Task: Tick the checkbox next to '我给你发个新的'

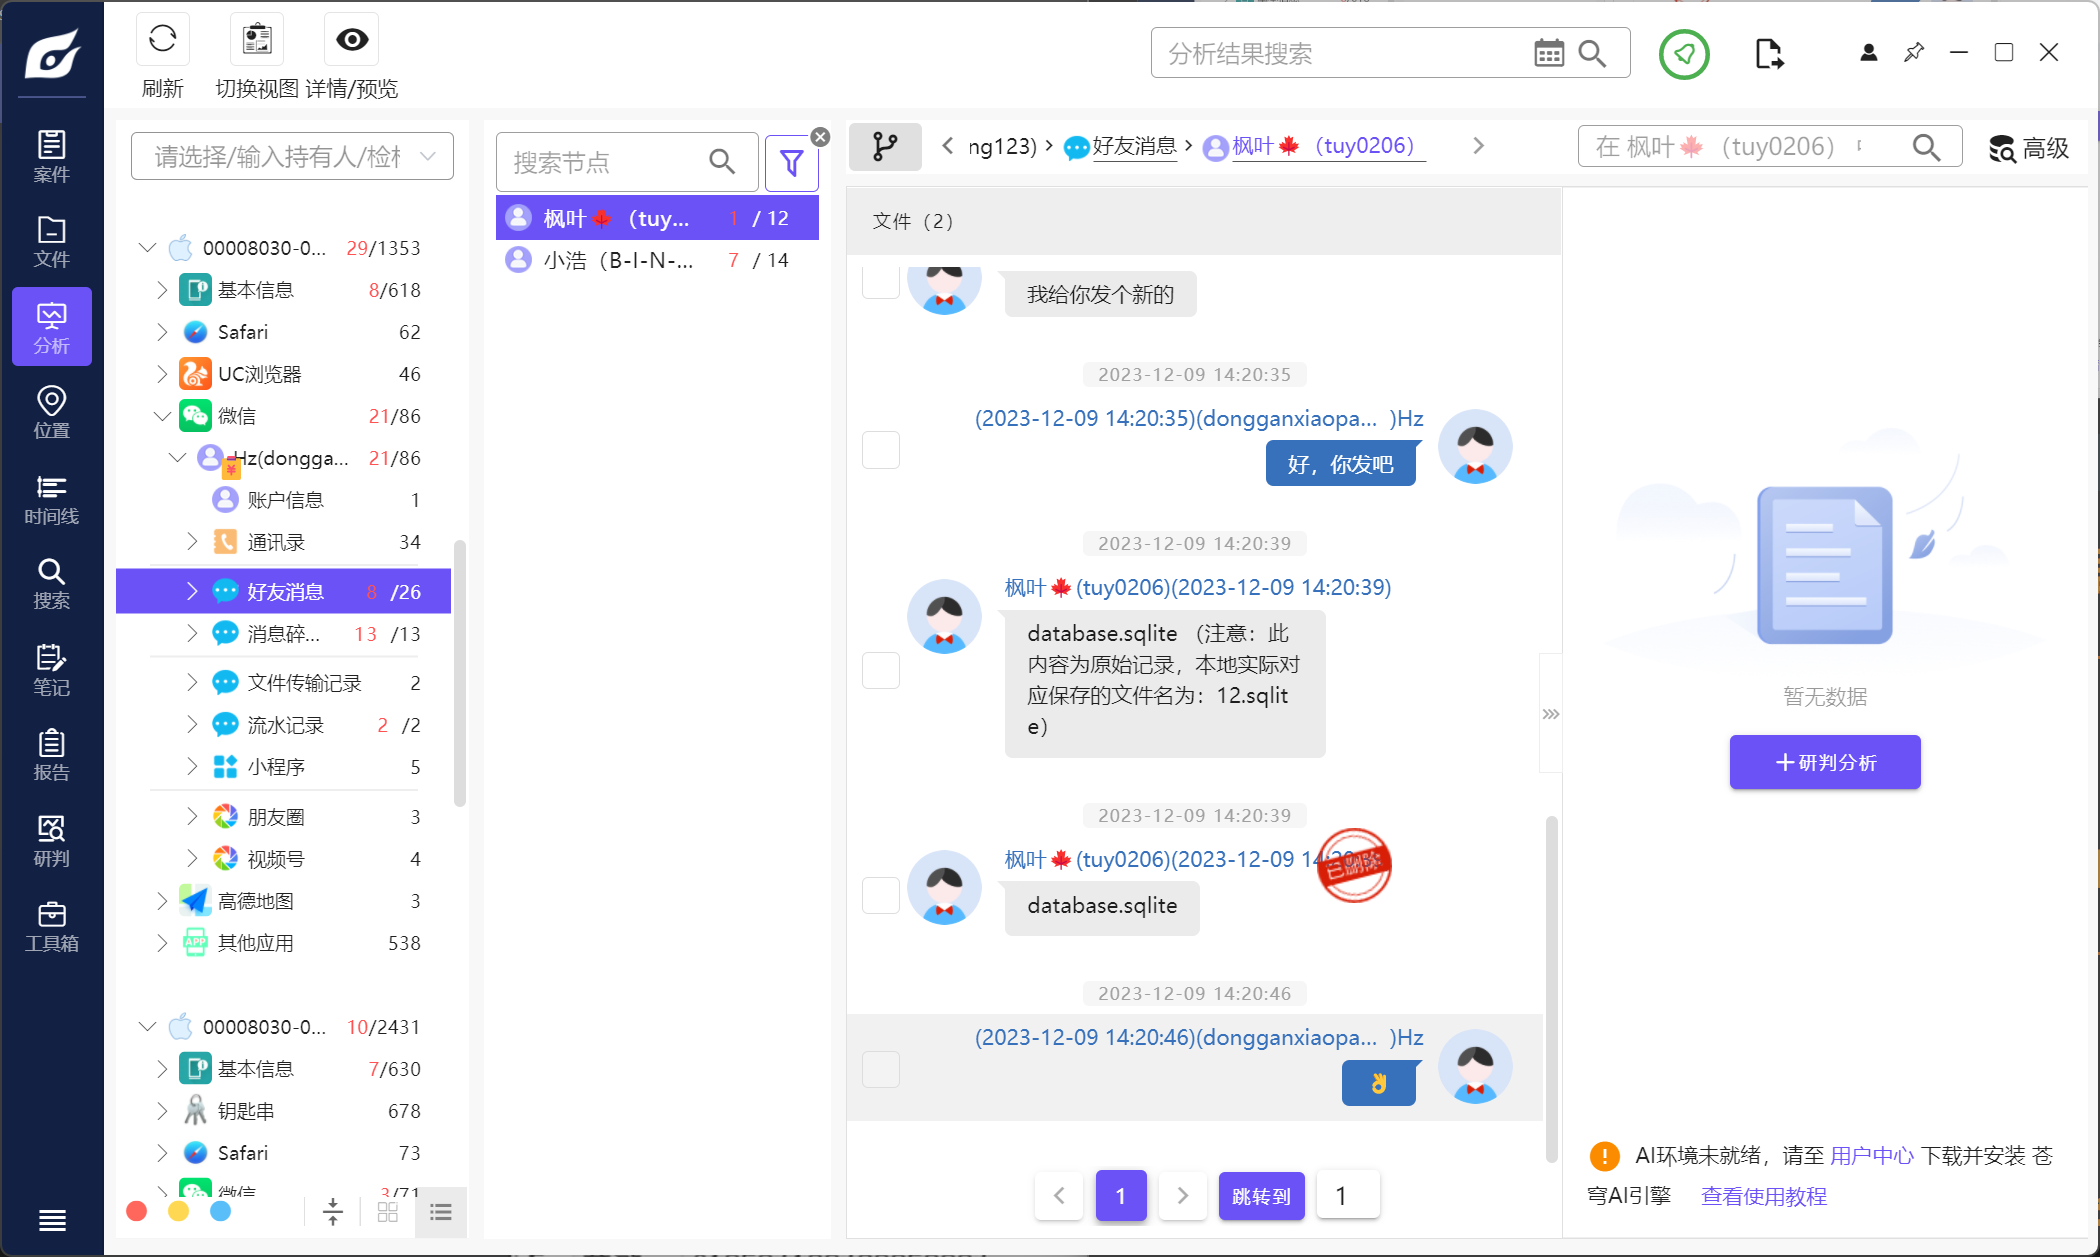Action: tap(880, 283)
